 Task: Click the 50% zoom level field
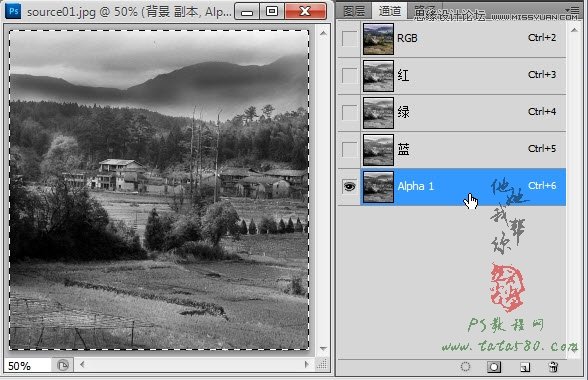click(x=27, y=365)
